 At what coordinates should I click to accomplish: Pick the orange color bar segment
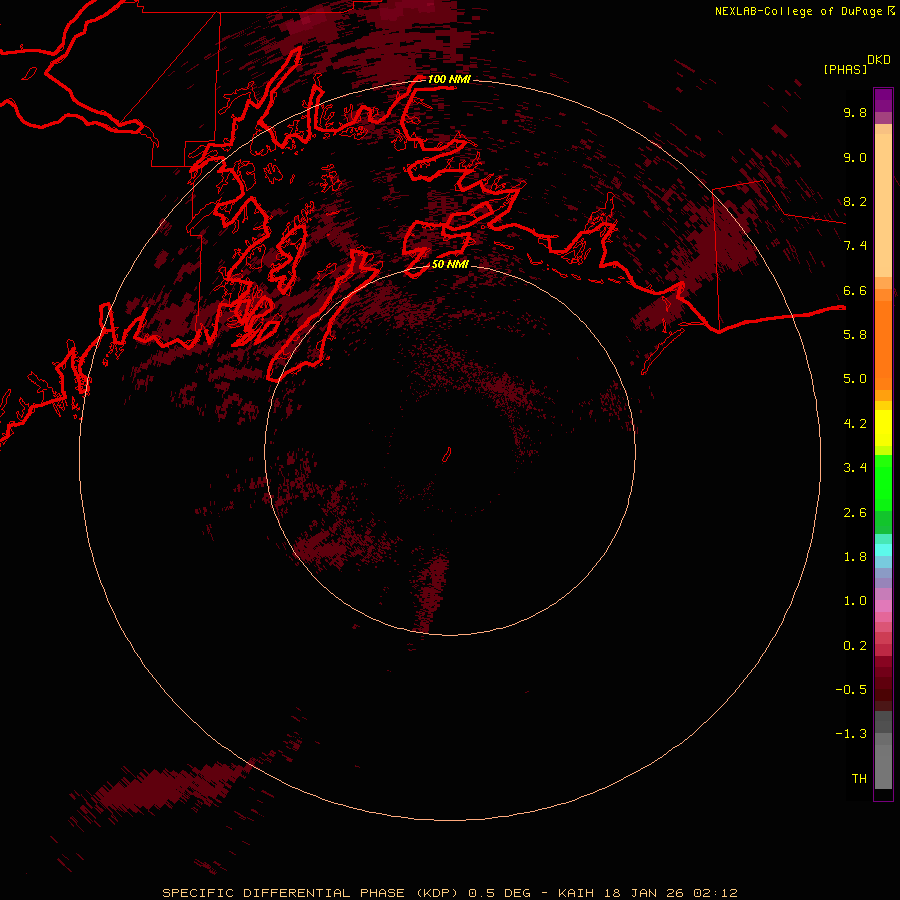pos(883,344)
